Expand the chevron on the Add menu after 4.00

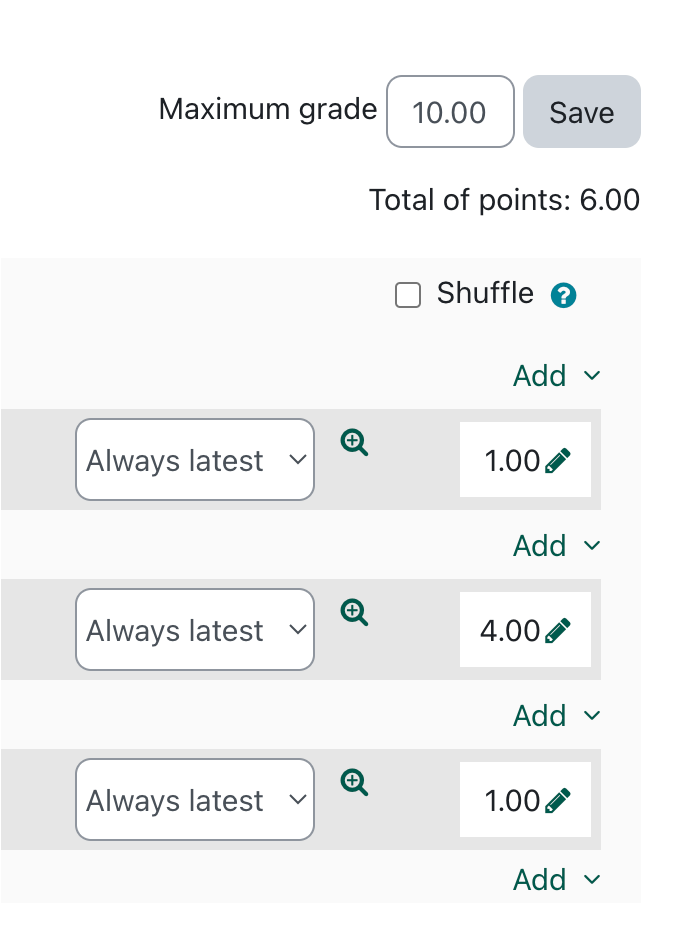[590, 716]
